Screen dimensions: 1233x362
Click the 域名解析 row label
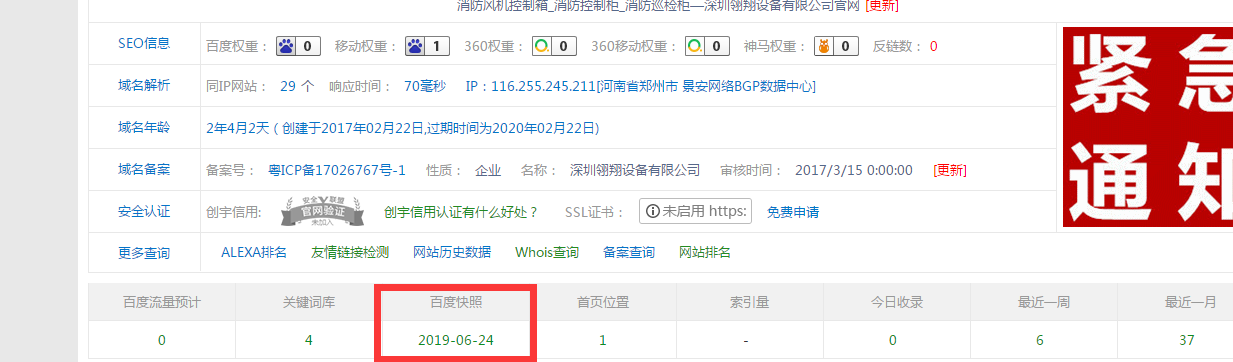(x=144, y=85)
